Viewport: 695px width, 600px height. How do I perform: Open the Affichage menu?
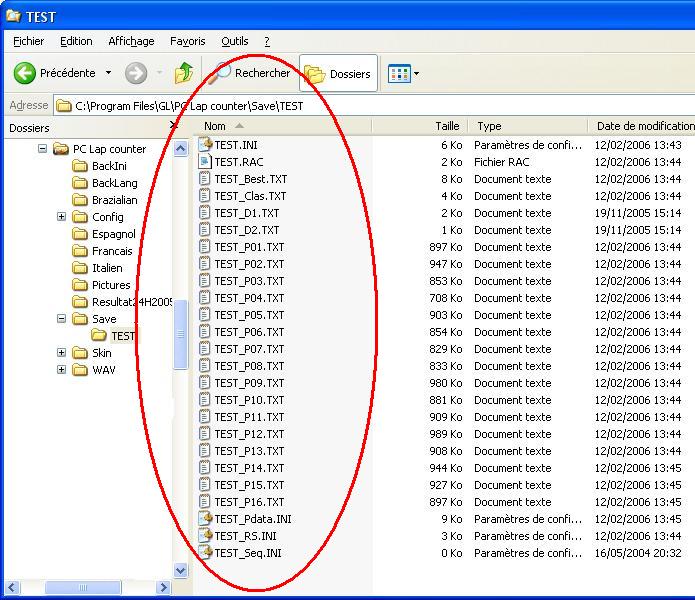(x=131, y=41)
